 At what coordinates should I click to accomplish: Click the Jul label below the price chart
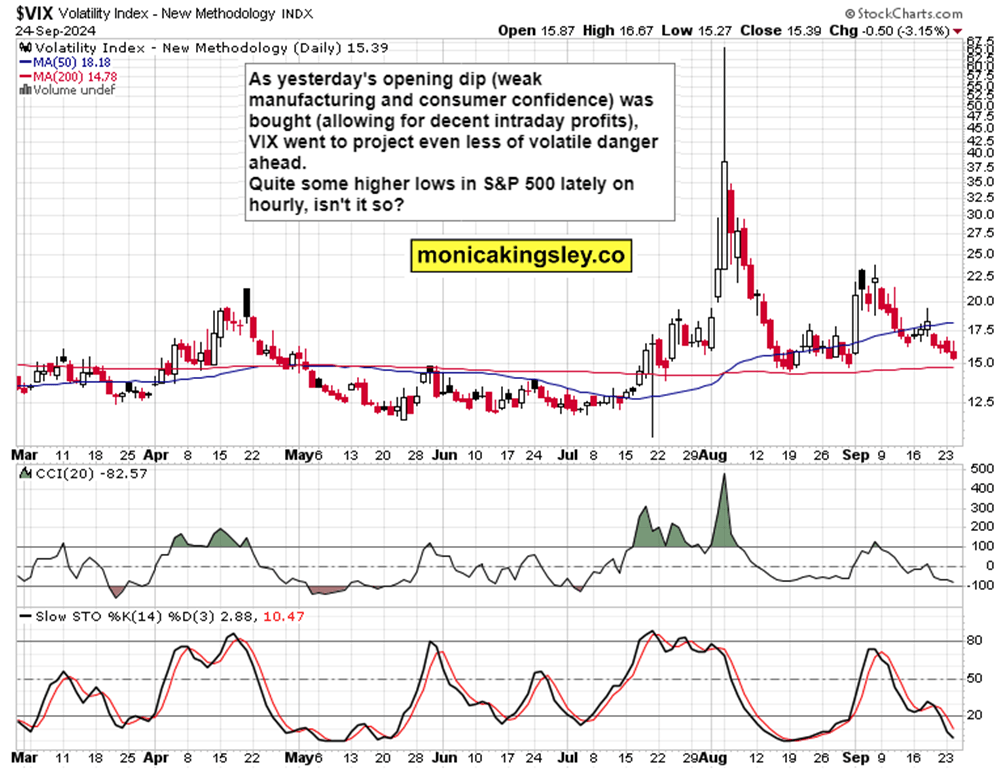567,455
